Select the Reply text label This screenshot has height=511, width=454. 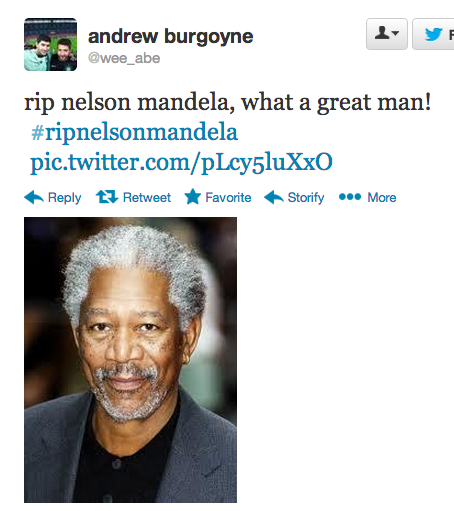point(64,198)
